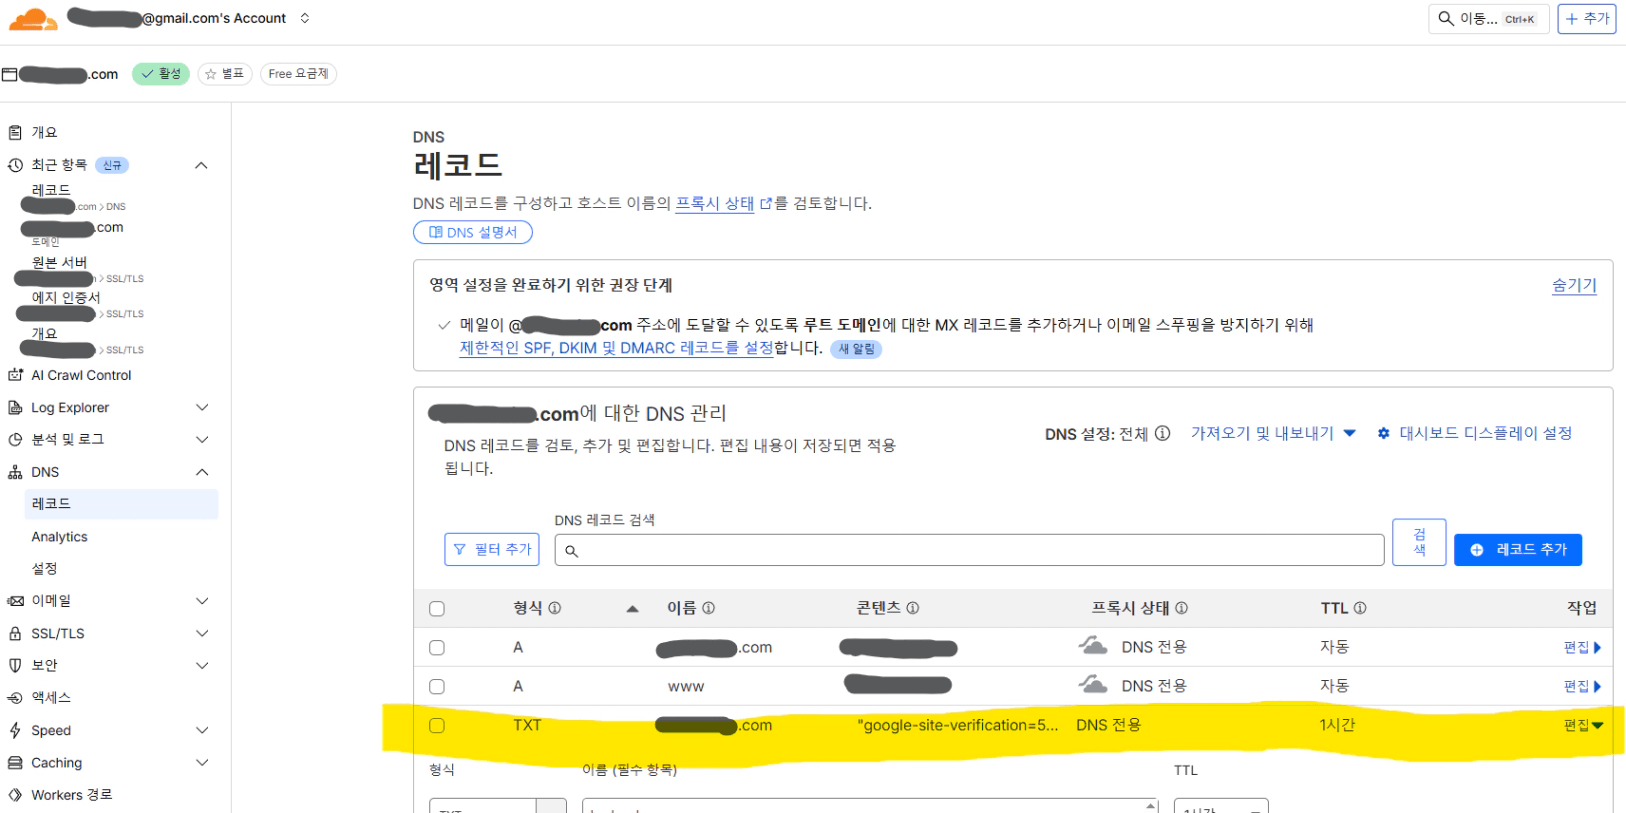Image resolution: width=1626 pixels, height=813 pixels.
Task: Click the 콘텐츠 column info icon
Action: [x=913, y=608]
